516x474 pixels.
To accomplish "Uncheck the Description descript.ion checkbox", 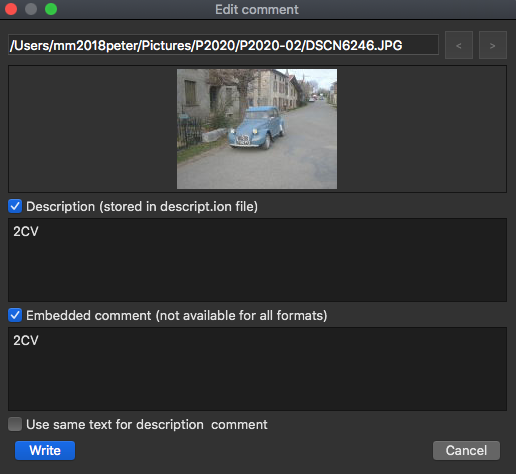I will pos(15,206).
